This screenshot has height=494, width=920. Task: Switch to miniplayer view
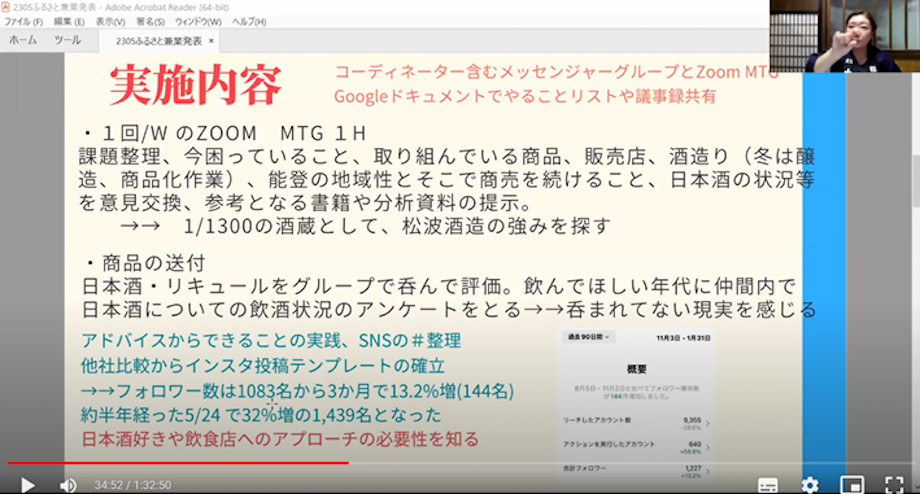[852, 485]
